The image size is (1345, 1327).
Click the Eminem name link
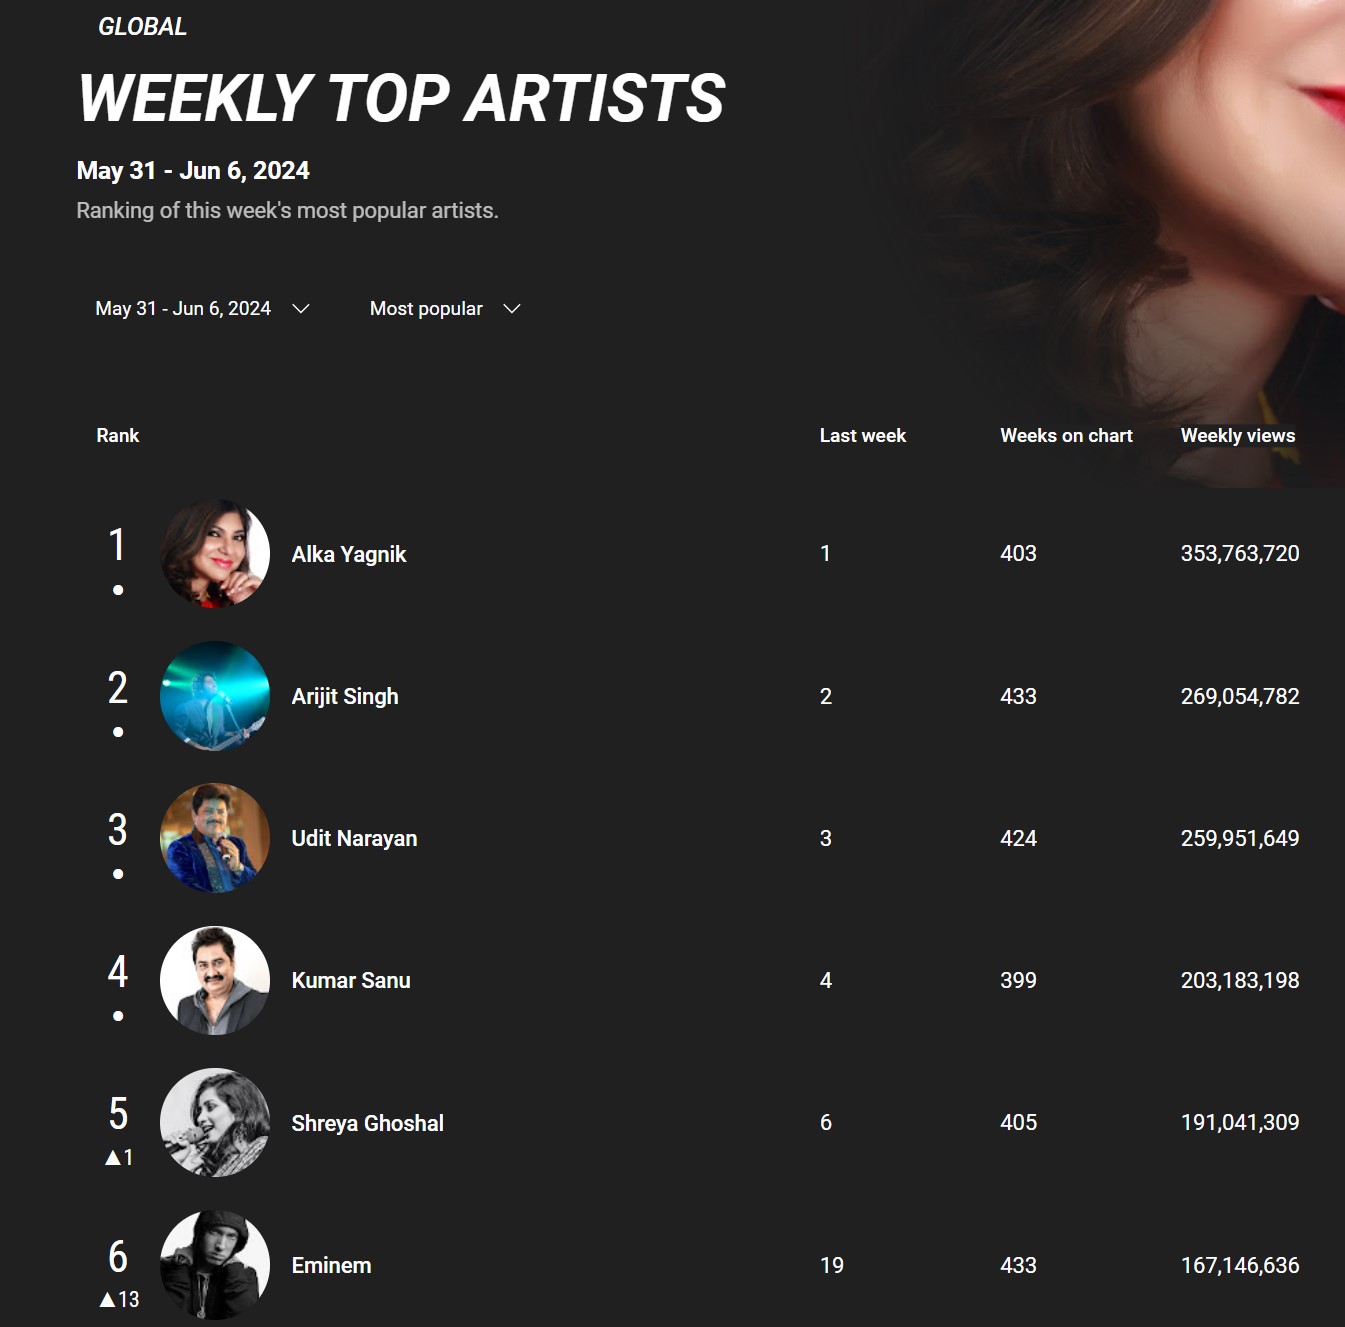coord(331,1265)
